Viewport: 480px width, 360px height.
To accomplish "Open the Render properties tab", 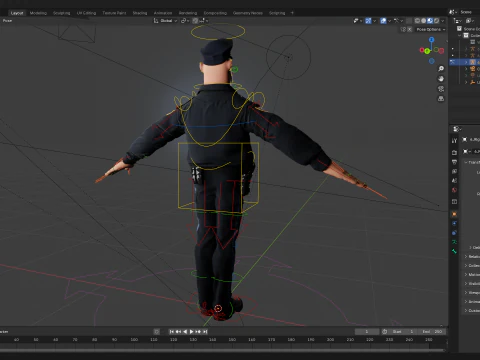I will 454,153.
